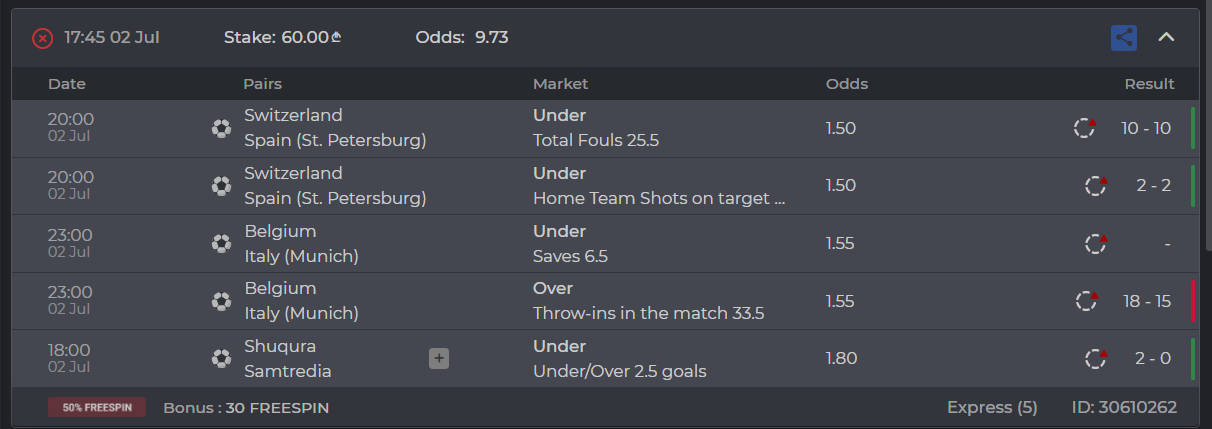Collapse the bet slip details chevron
The image size is (1212, 429).
click(1166, 38)
